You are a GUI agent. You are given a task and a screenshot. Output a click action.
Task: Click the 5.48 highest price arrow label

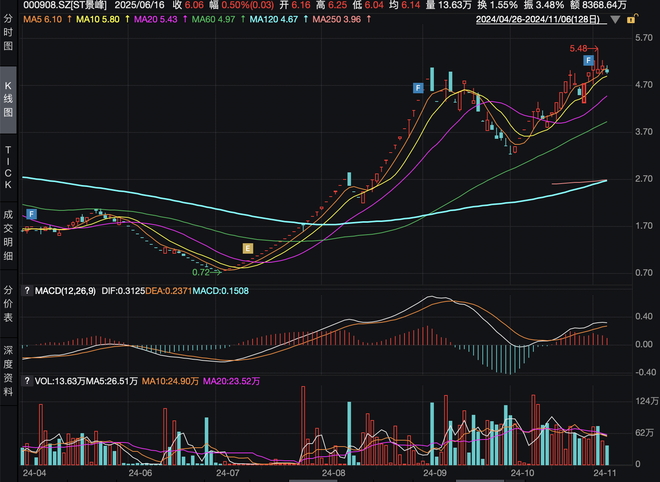pos(582,49)
